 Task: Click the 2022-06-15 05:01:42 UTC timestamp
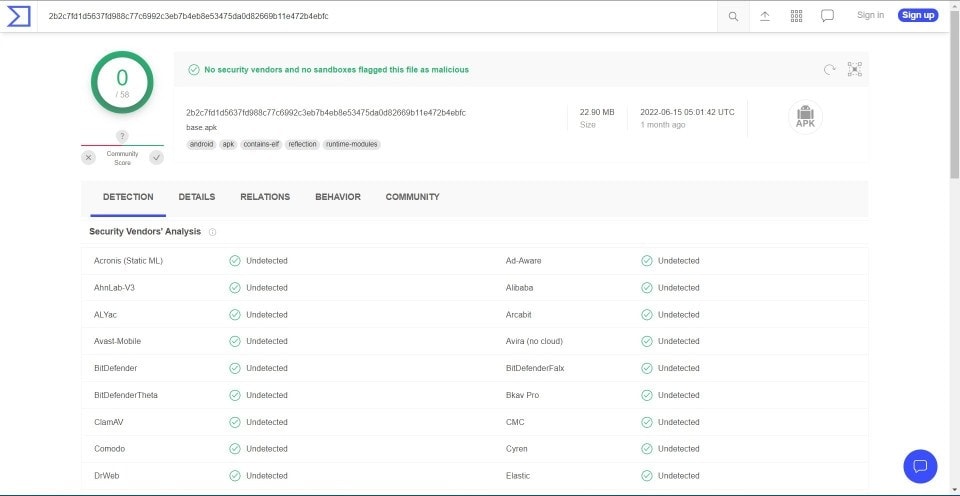click(688, 113)
